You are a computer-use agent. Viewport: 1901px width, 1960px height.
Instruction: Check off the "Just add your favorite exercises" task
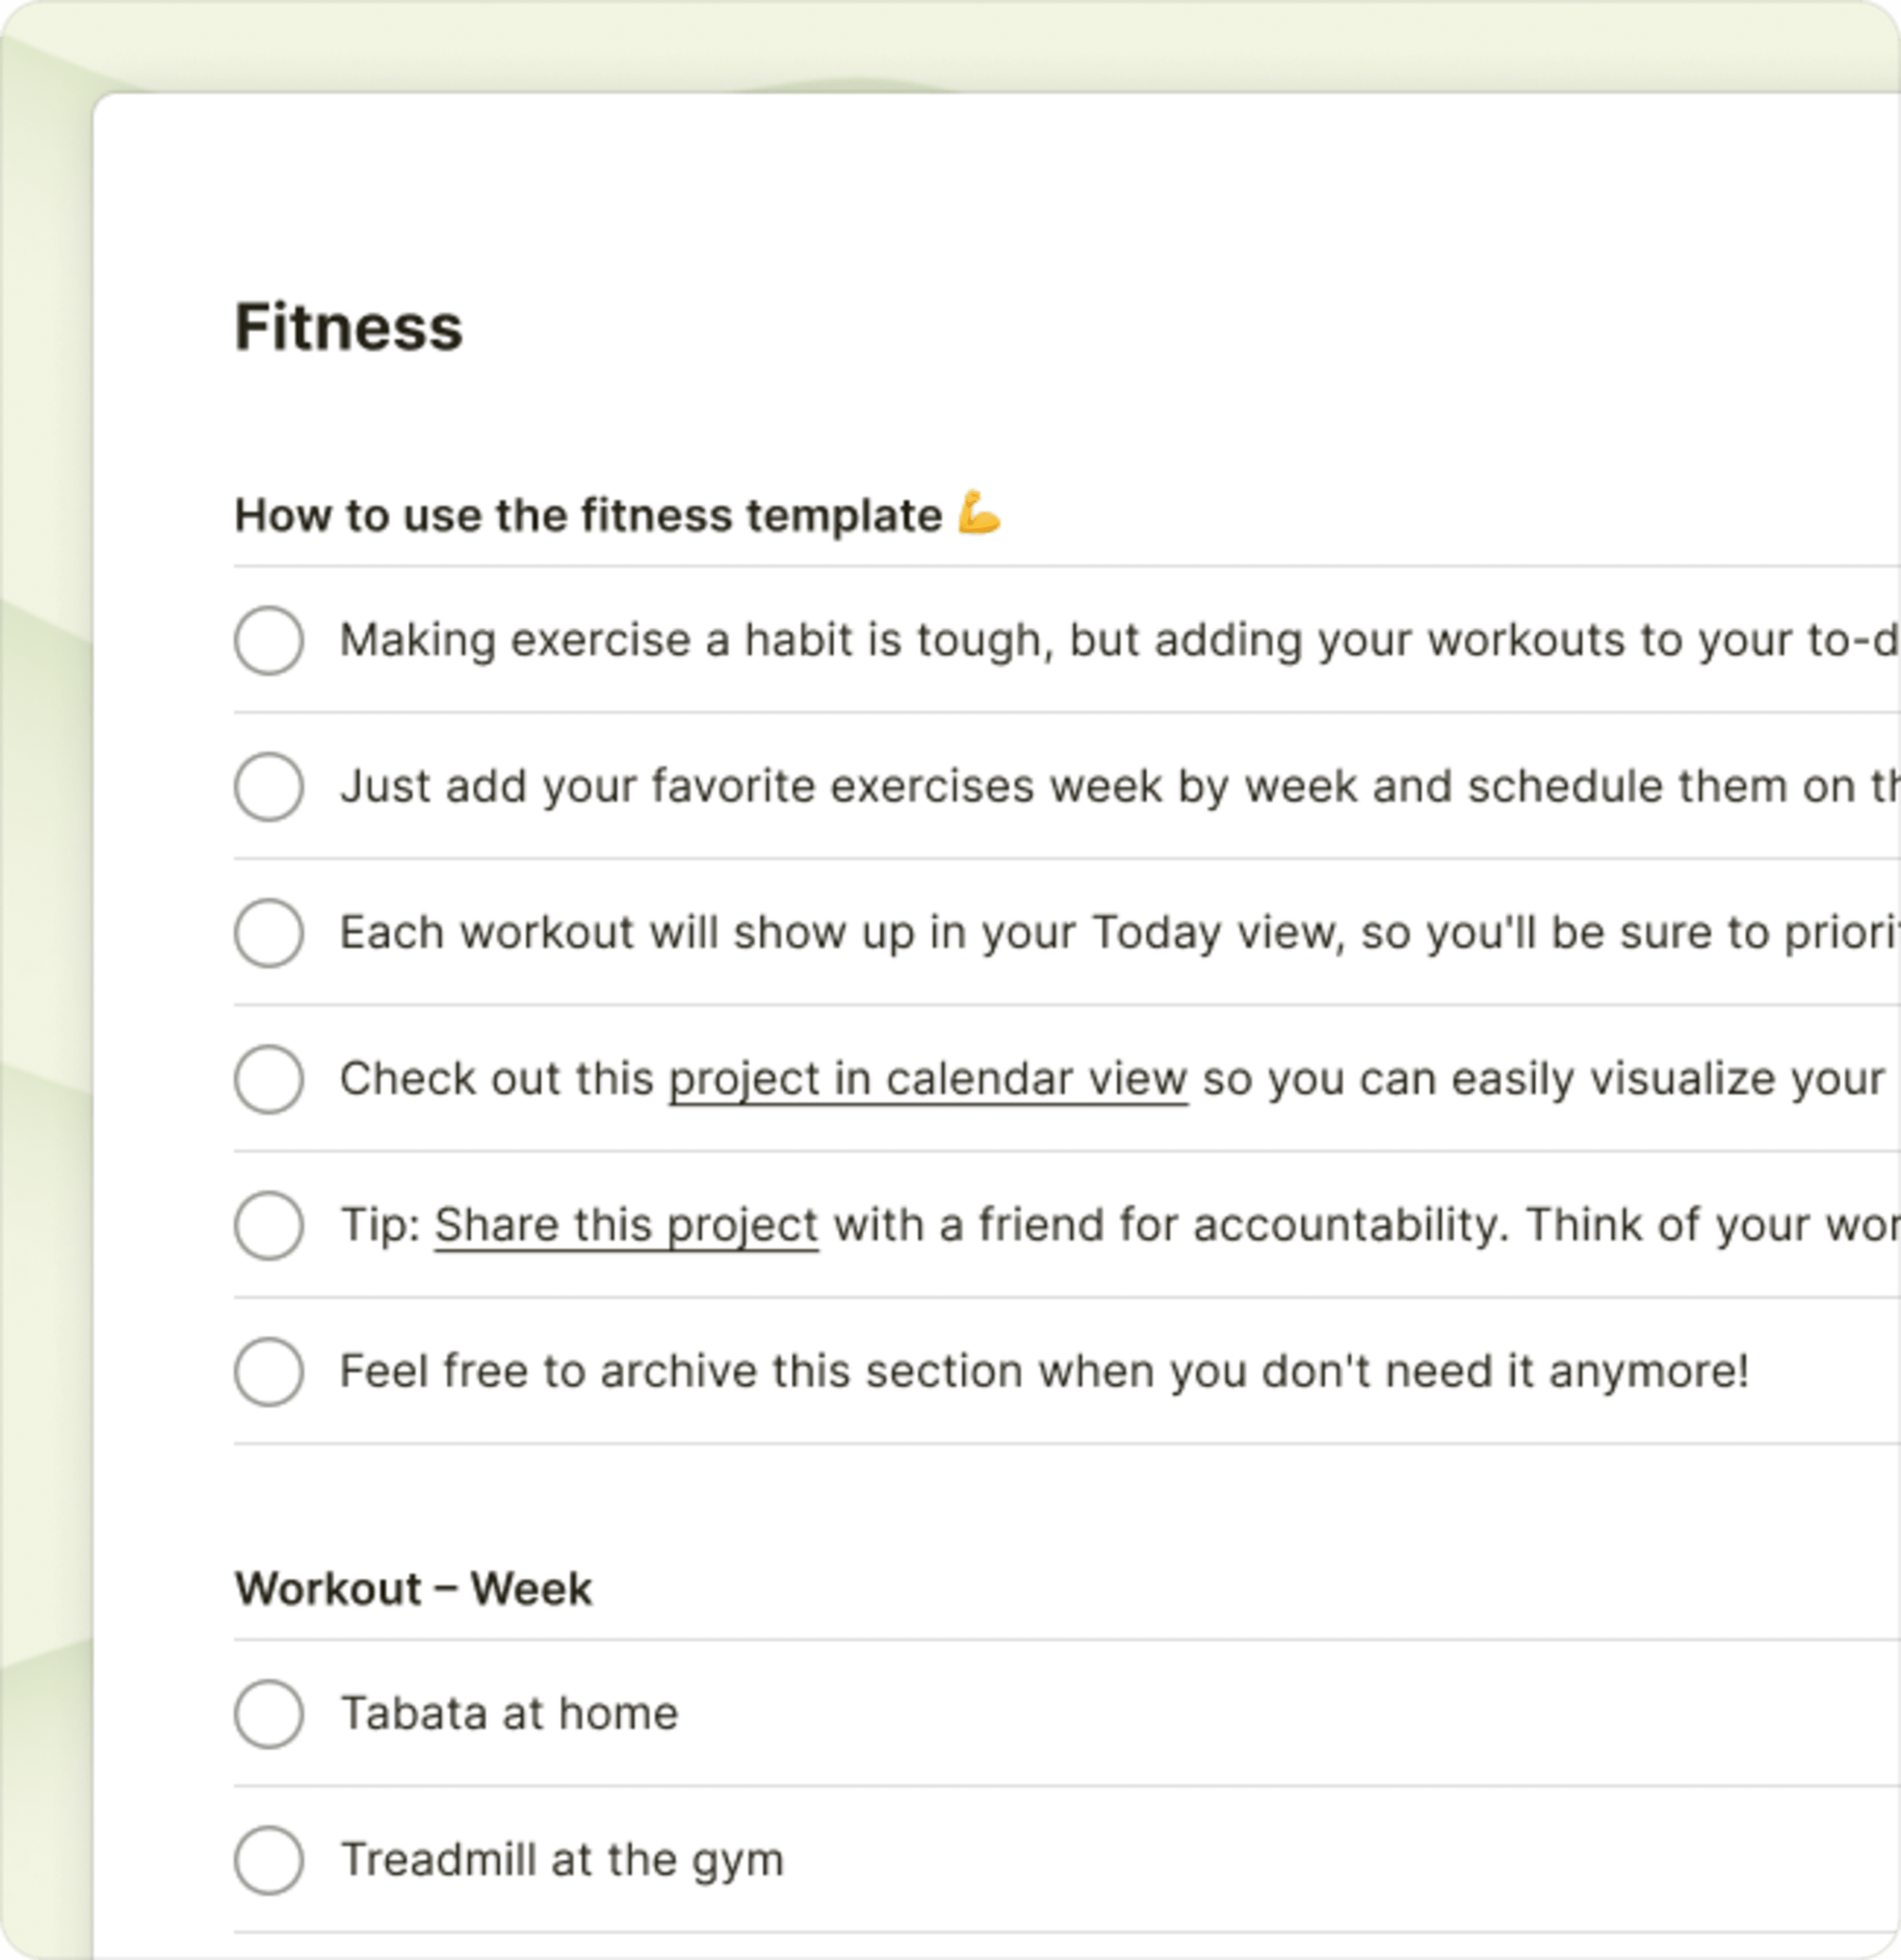pyautogui.click(x=268, y=787)
